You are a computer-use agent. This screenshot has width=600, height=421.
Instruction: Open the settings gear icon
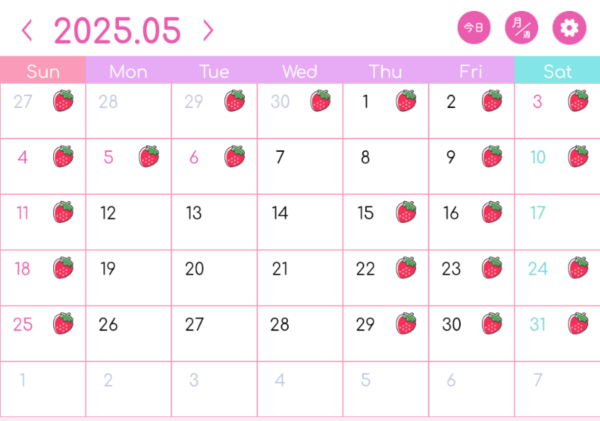pos(569,28)
